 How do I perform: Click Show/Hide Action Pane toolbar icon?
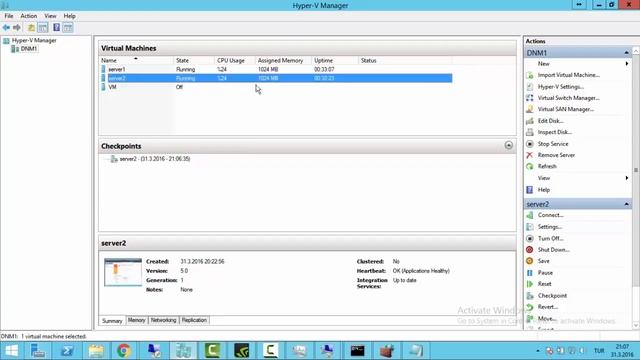(x=68, y=28)
